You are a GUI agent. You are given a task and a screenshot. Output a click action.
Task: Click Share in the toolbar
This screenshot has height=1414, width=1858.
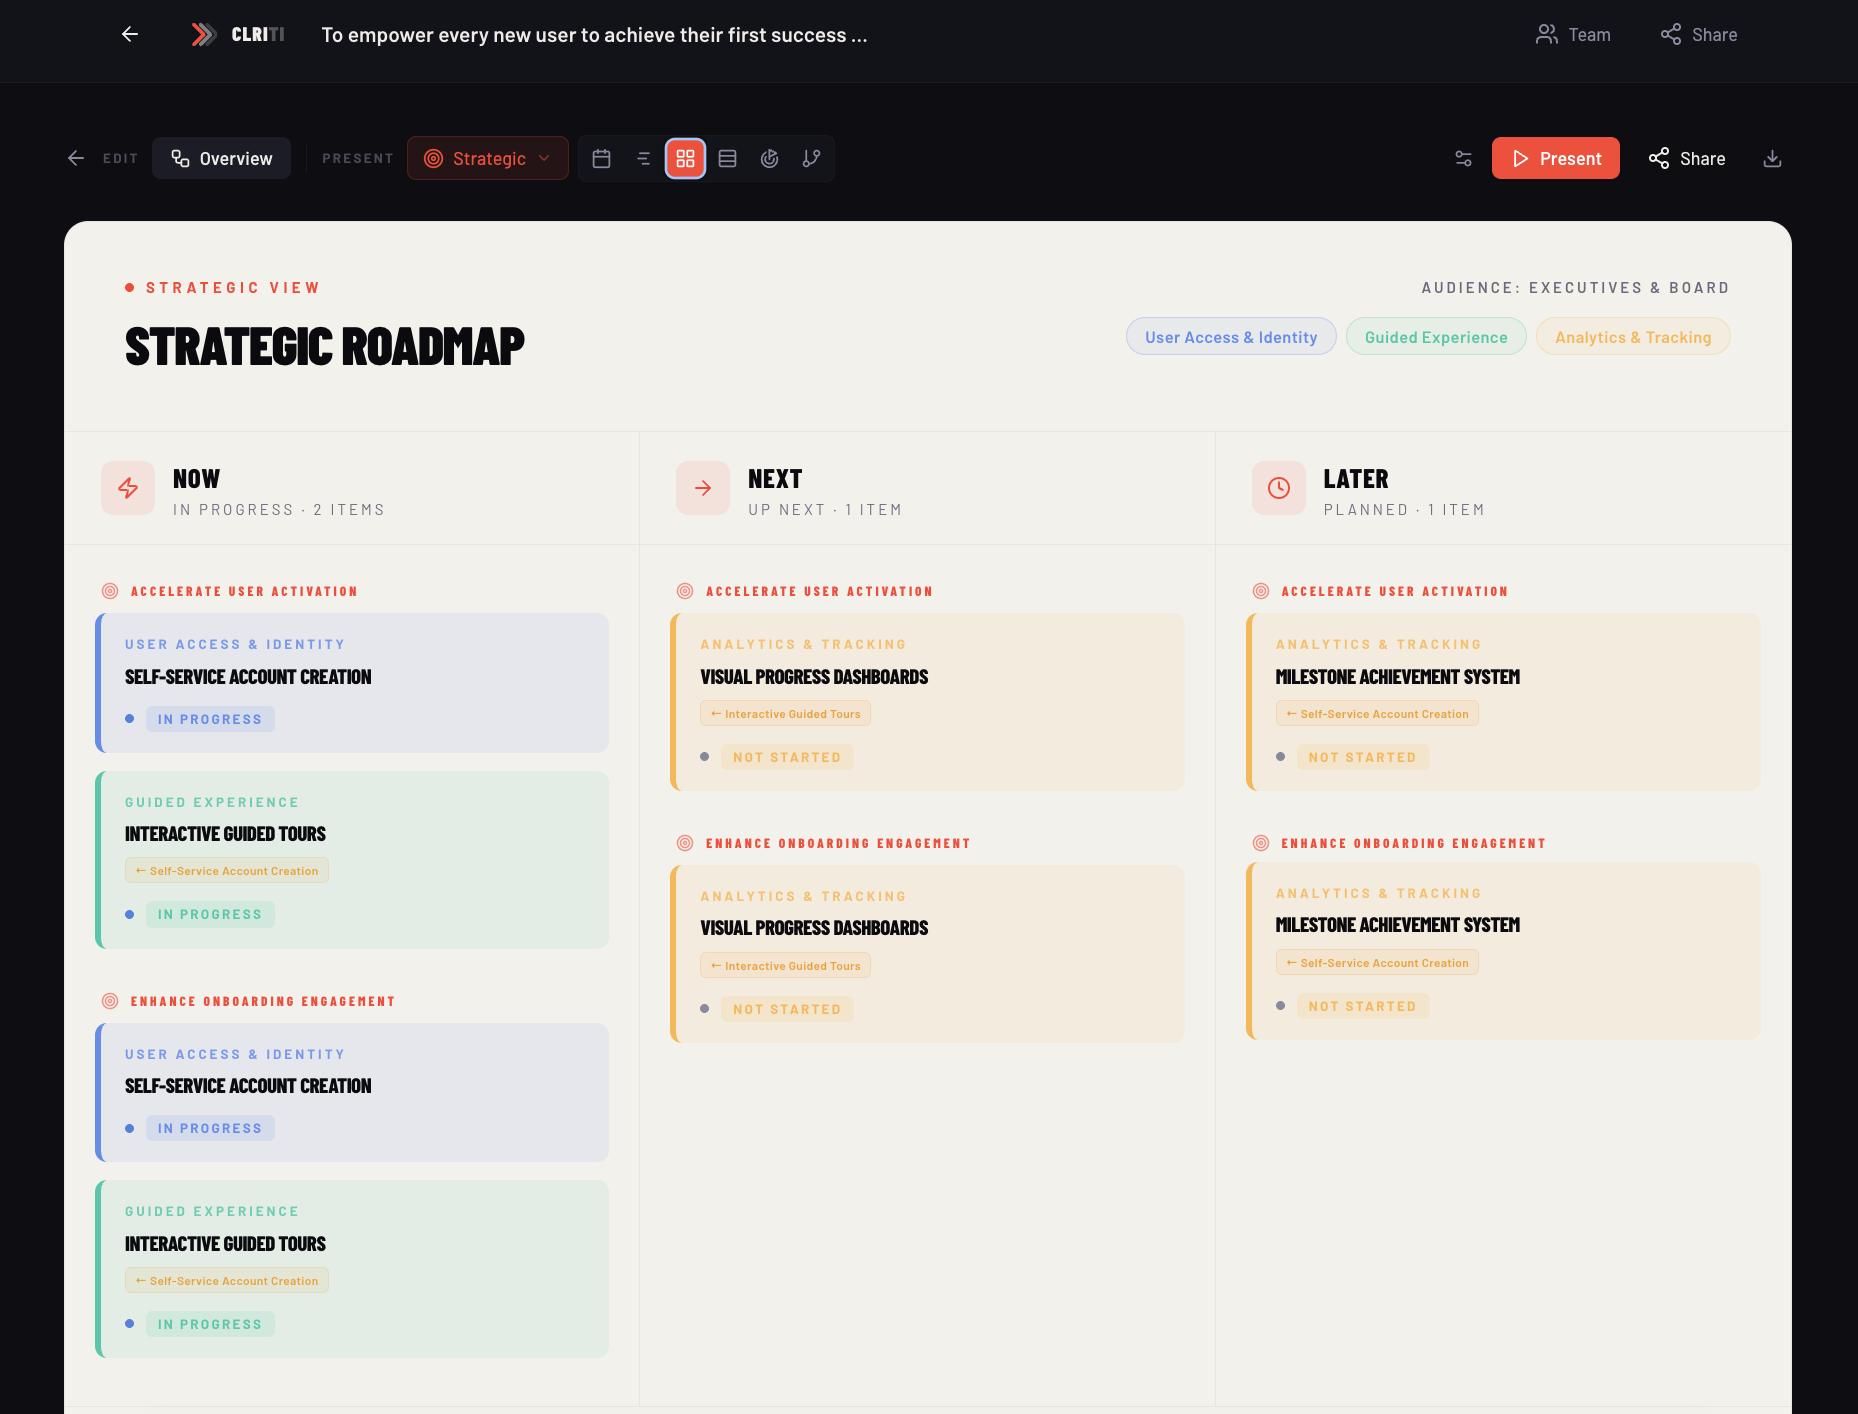click(x=1686, y=158)
